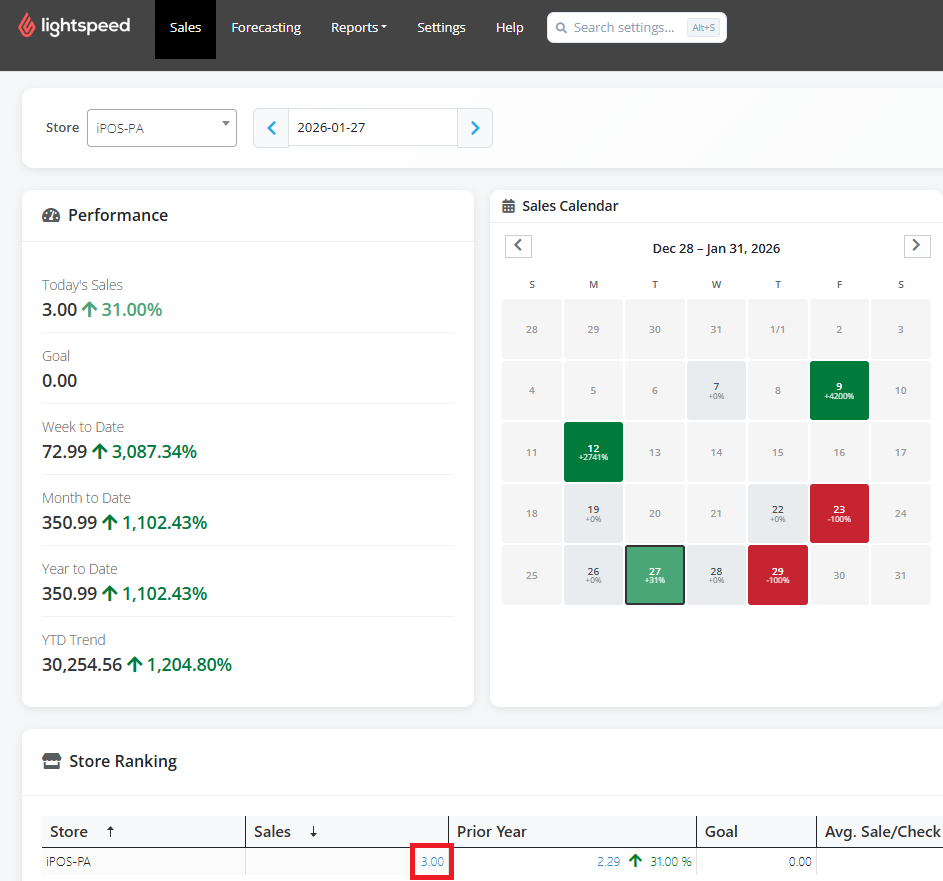Click the search magnifier icon

pos(561,28)
